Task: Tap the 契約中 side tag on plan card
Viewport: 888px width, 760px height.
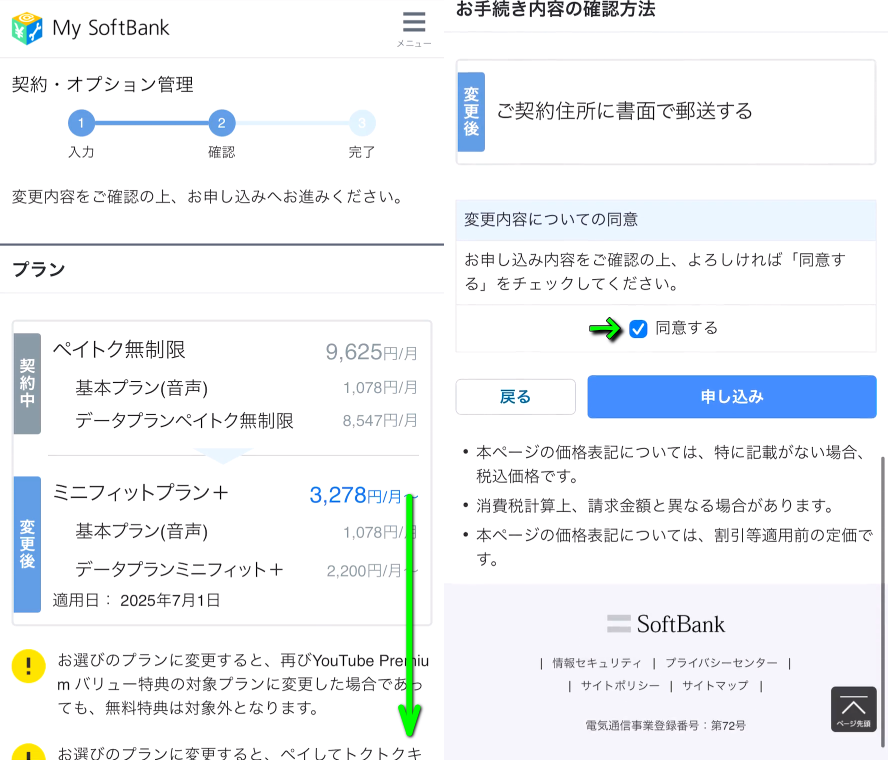Action: pyautogui.click(x=27, y=383)
